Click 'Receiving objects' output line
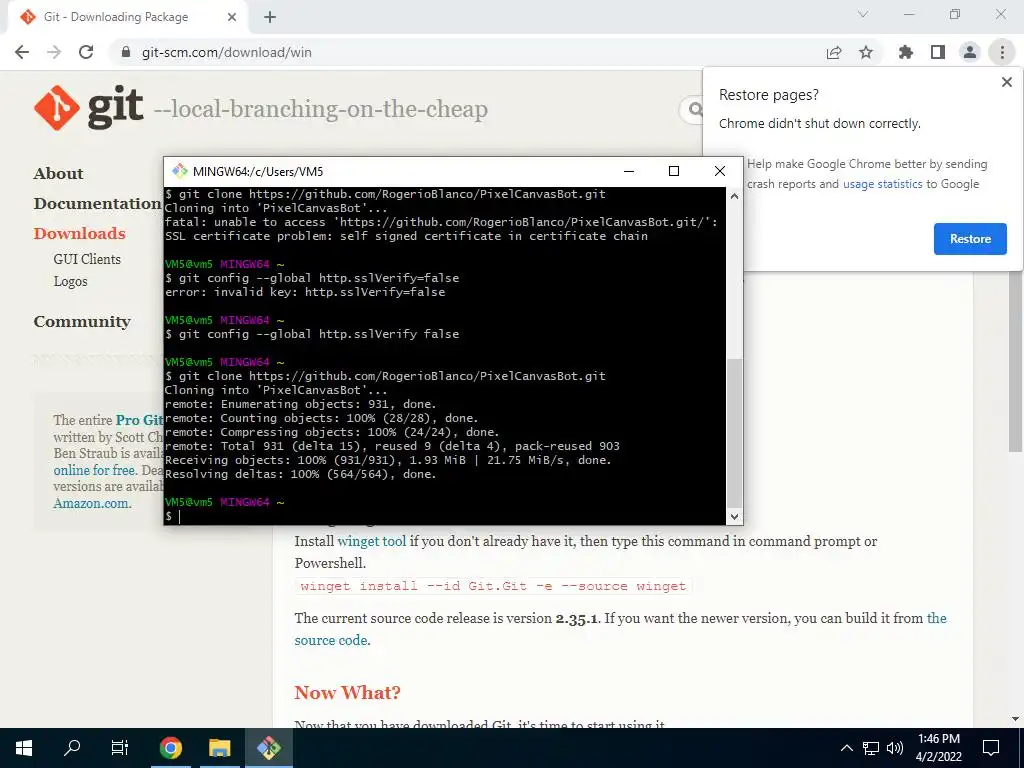This screenshot has height=768, width=1024. coord(388,460)
